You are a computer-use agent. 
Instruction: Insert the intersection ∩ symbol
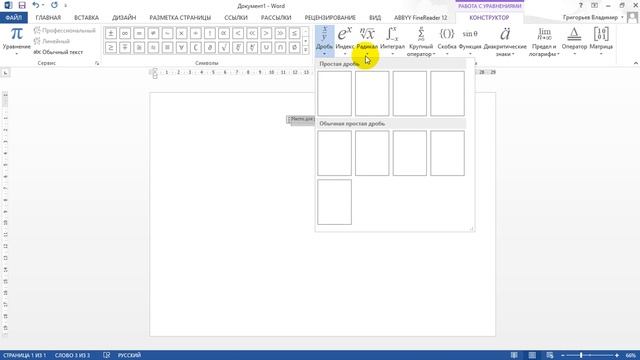tap(280, 48)
